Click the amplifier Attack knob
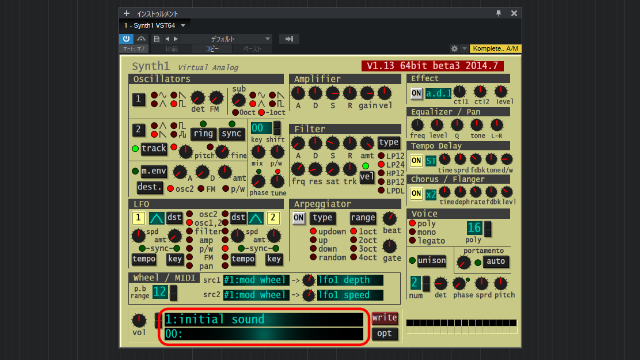Viewport: 640px width, 360px height. pyautogui.click(x=298, y=93)
